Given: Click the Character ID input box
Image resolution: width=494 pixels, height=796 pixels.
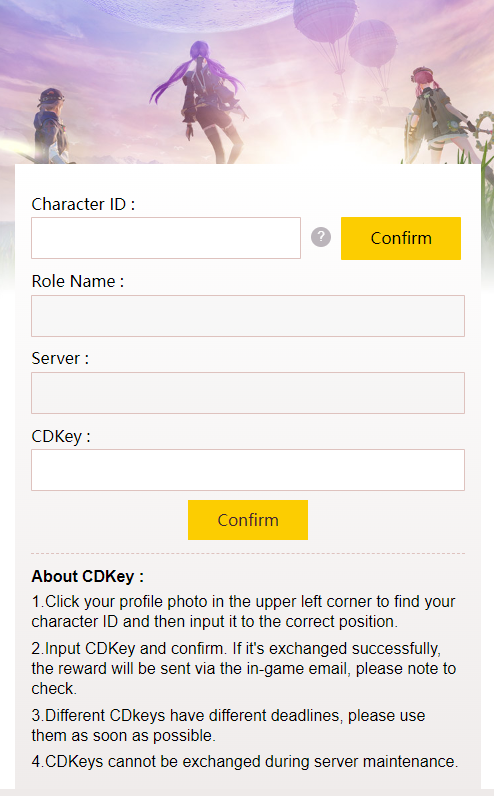Looking at the screenshot, I should tap(166, 238).
